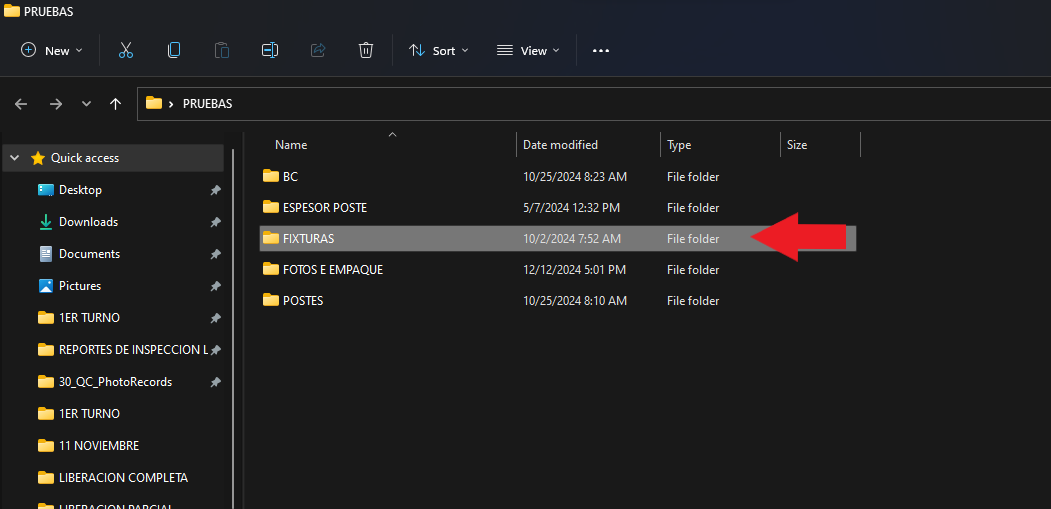Click the Quick access star icon
1051x509 pixels.
pyautogui.click(x=38, y=158)
